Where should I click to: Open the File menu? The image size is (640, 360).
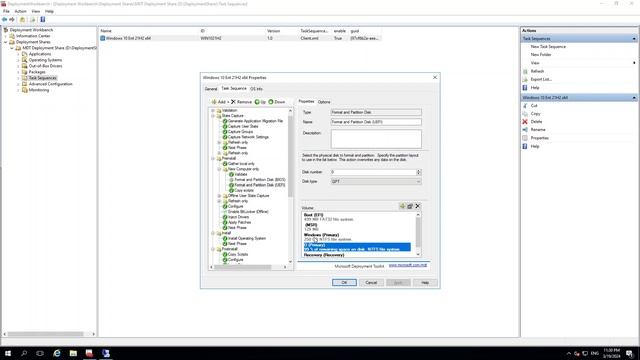(6, 11)
